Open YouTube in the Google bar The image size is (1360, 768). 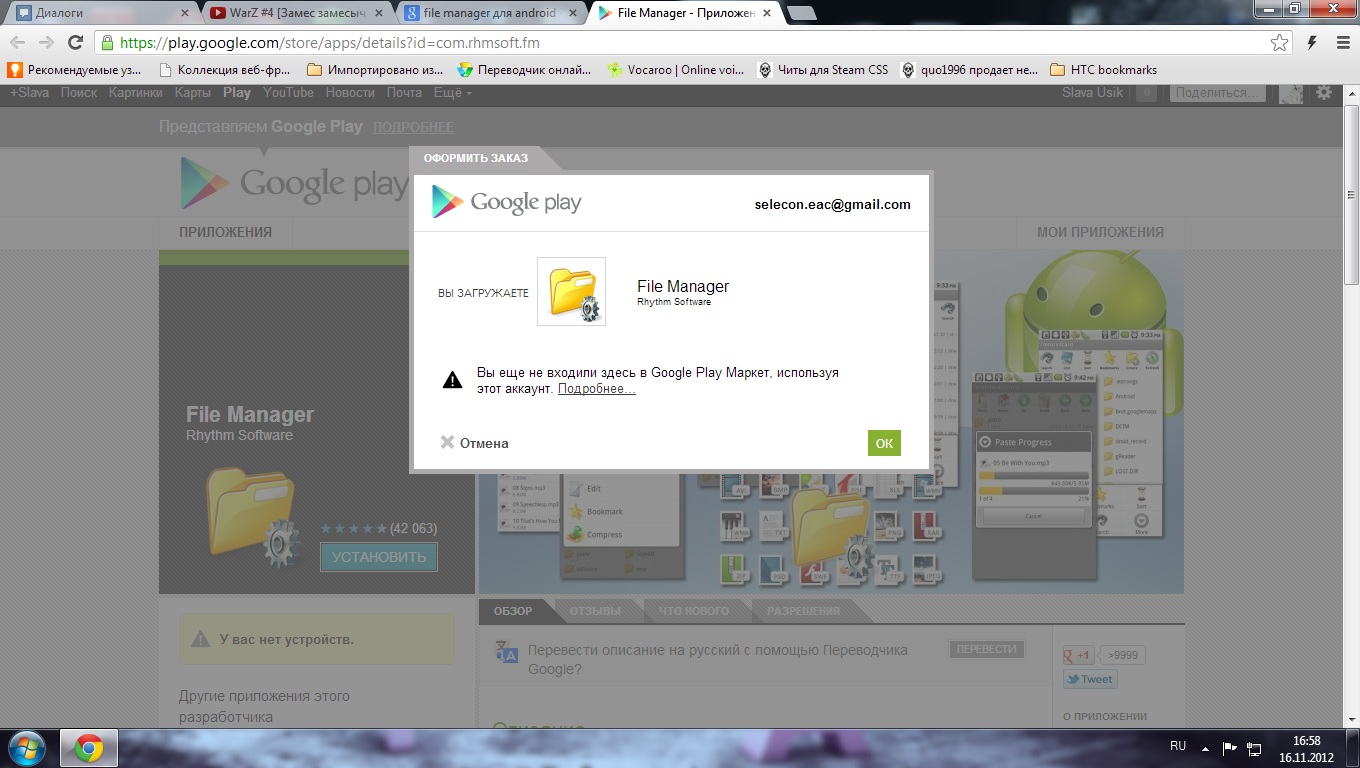[288, 92]
